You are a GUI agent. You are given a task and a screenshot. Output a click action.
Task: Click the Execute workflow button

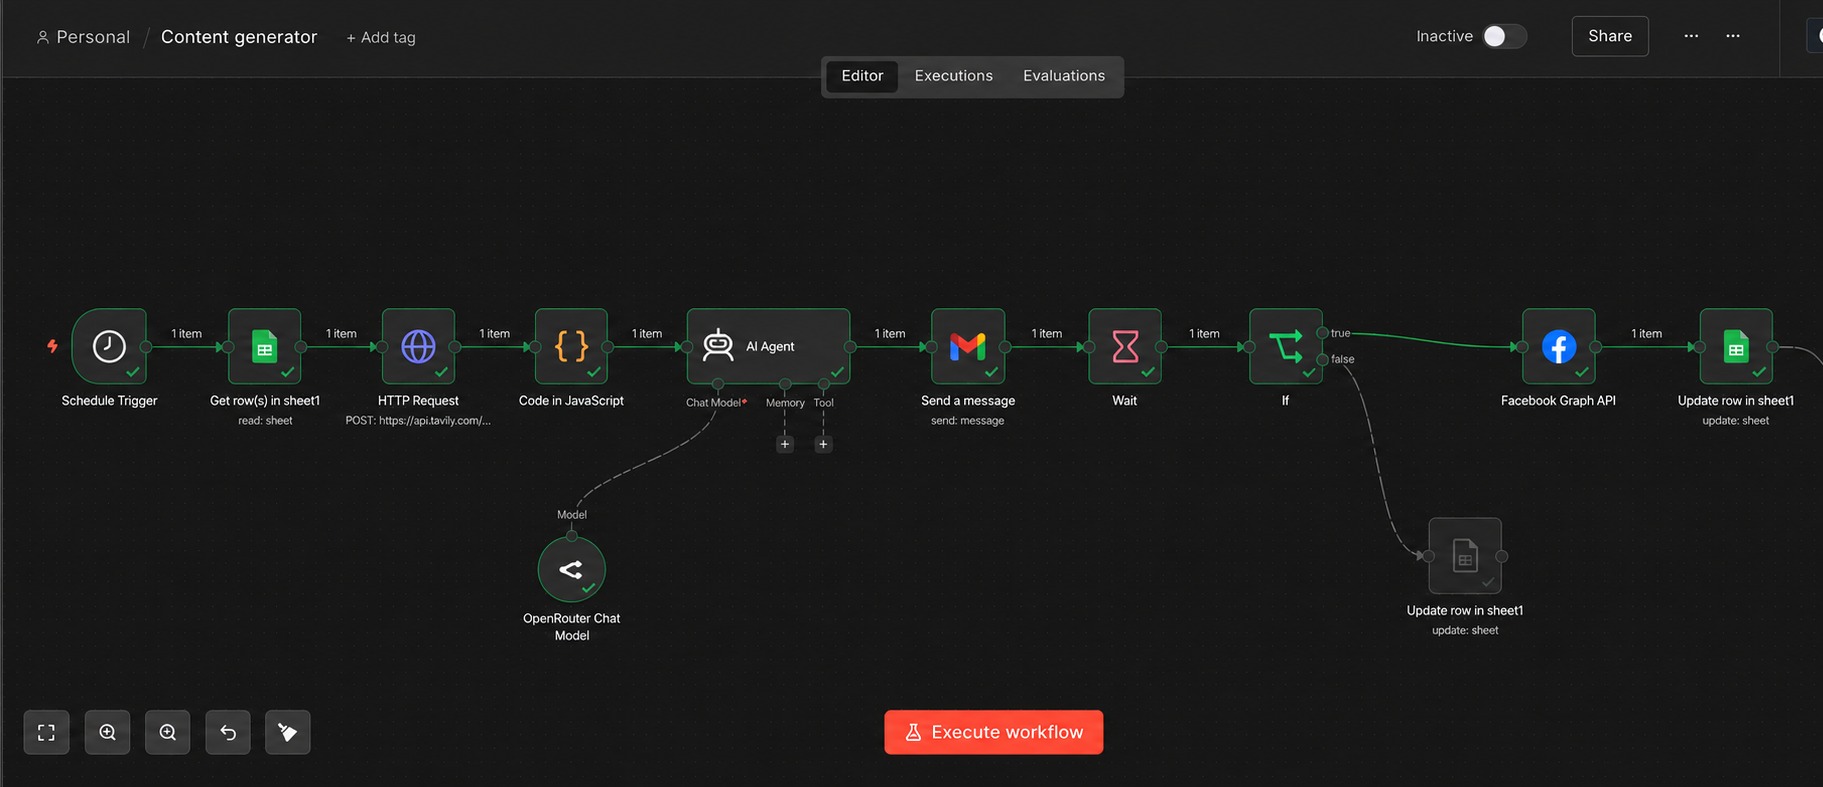994,732
